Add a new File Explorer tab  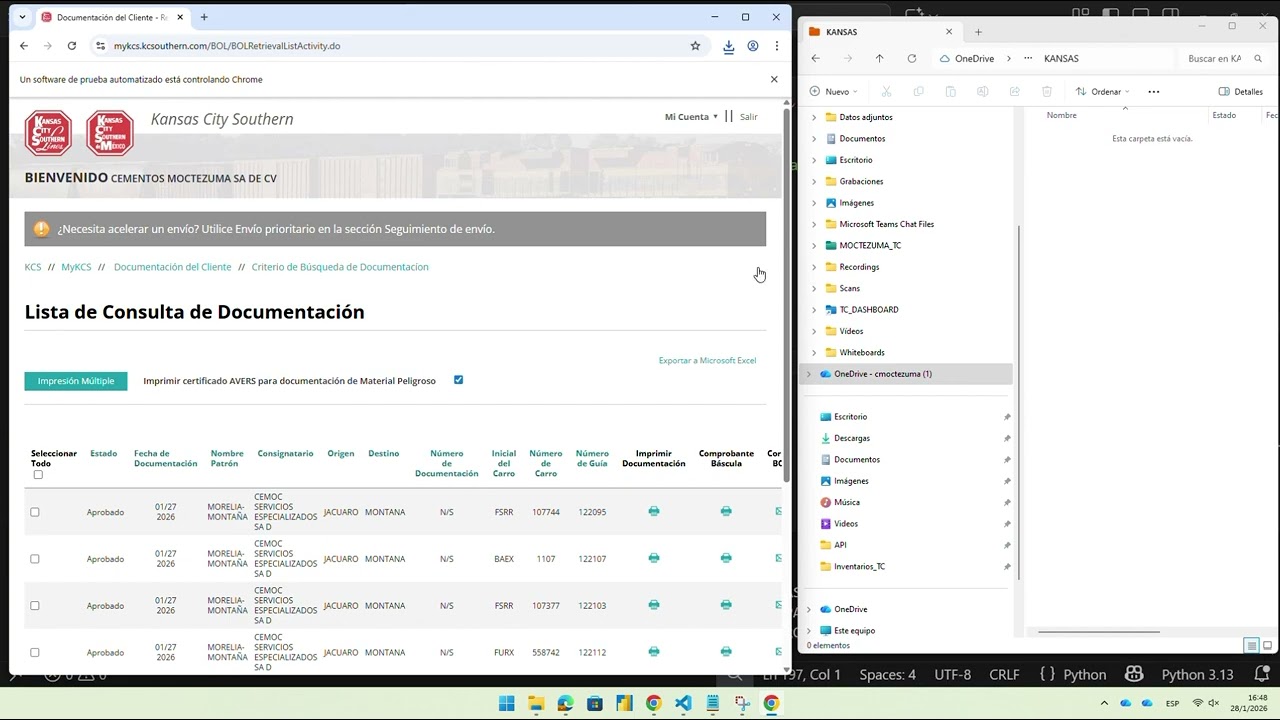(978, 32)
